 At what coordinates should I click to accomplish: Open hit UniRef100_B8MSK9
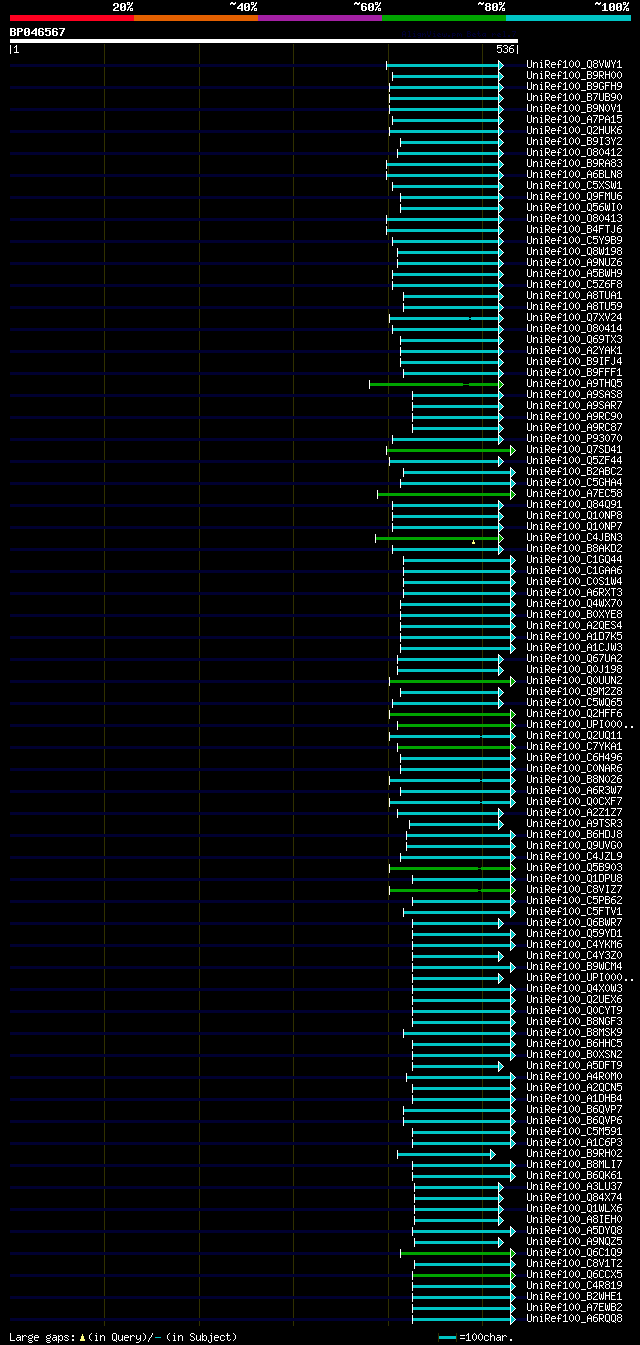click(574, 1032)
